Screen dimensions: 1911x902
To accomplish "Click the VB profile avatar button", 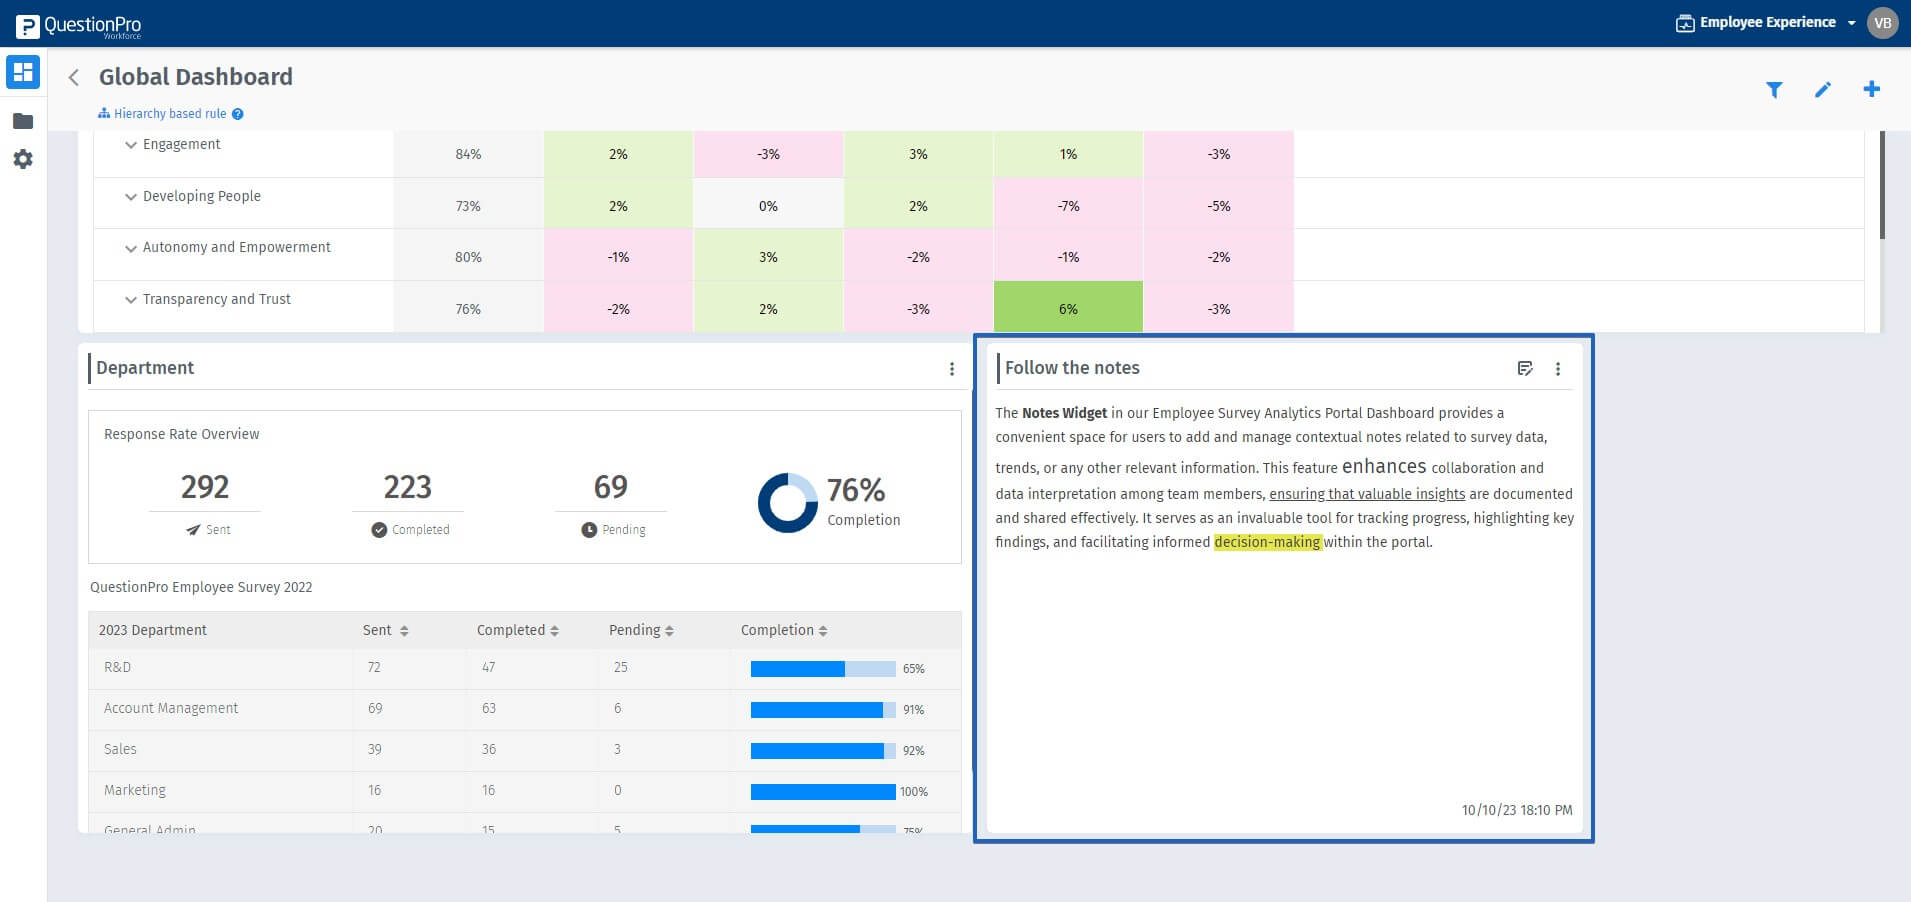I will pyautogui.click(x=1881, y=22).
